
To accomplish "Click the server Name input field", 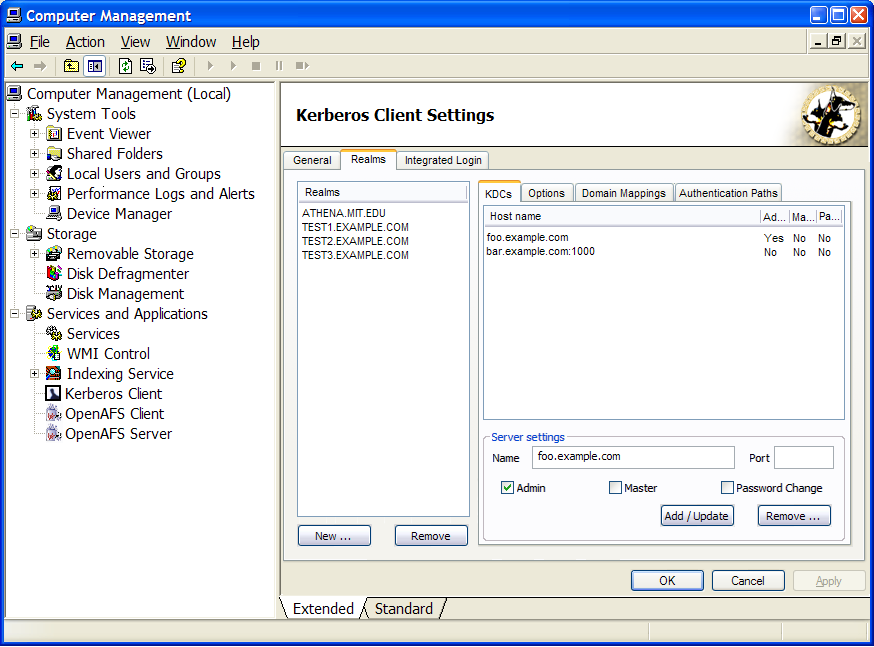I will [x=633, y=458].
